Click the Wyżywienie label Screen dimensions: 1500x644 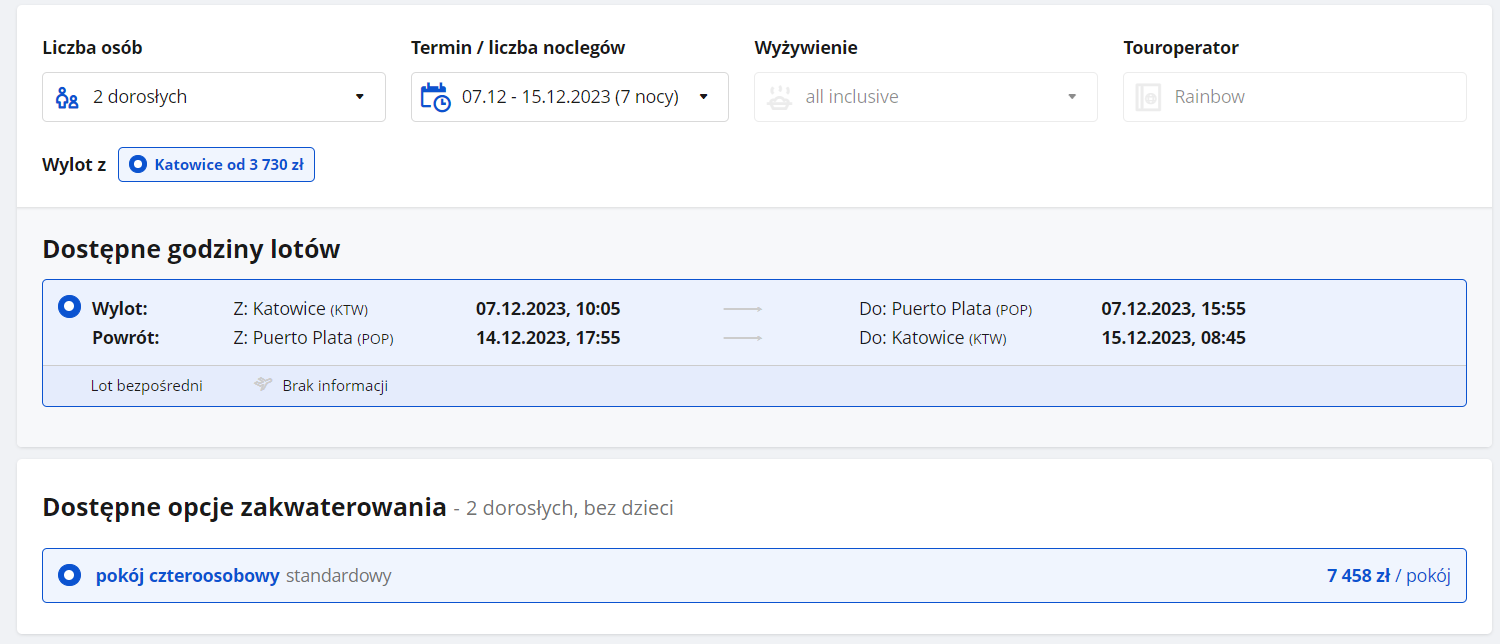tap(806, 47)
